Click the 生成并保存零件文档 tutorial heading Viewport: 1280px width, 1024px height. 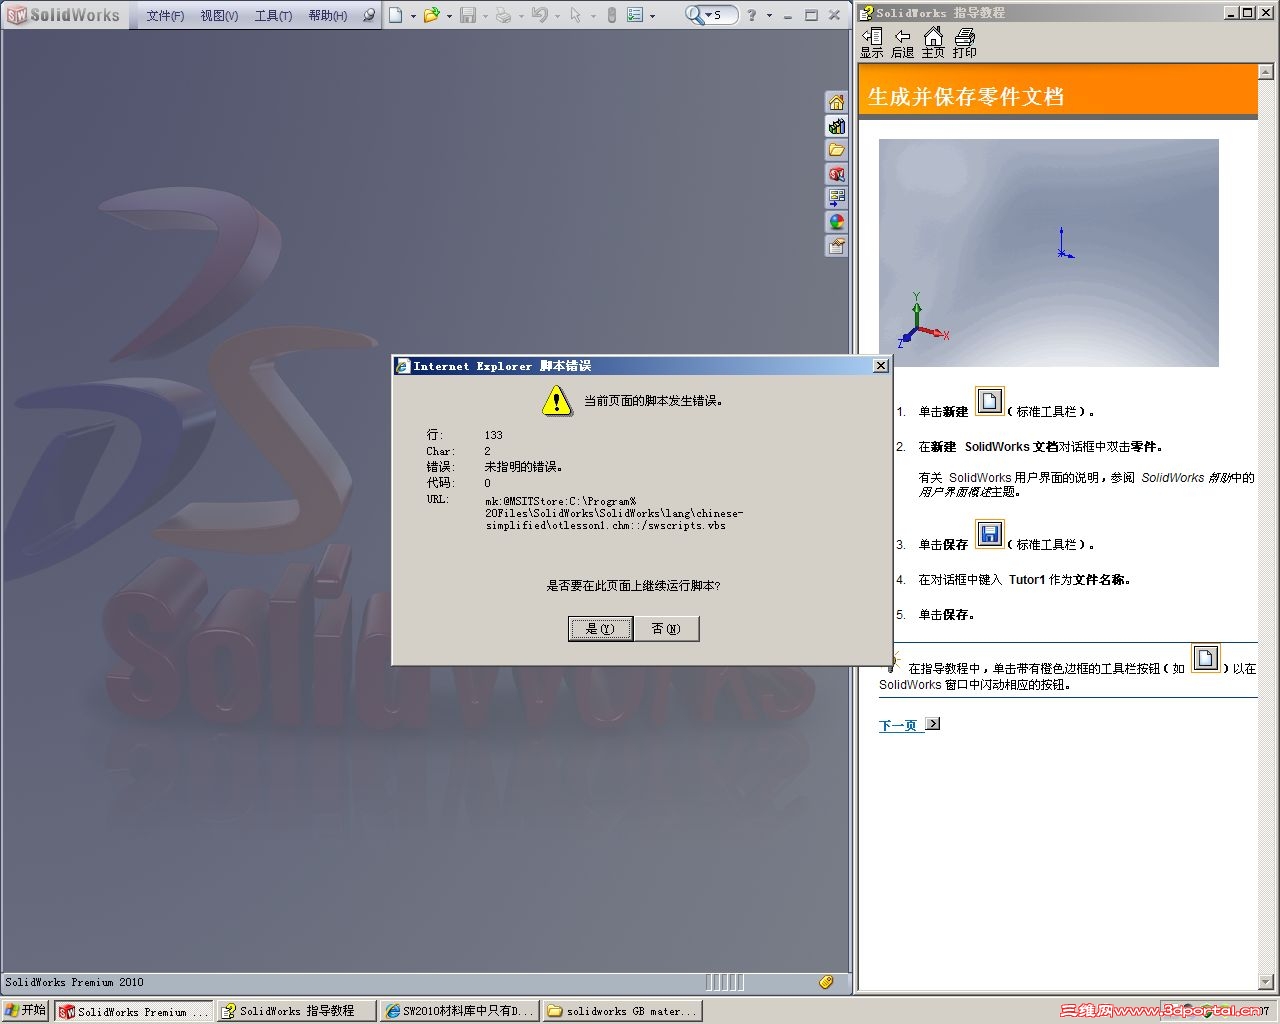click(966, 97)
